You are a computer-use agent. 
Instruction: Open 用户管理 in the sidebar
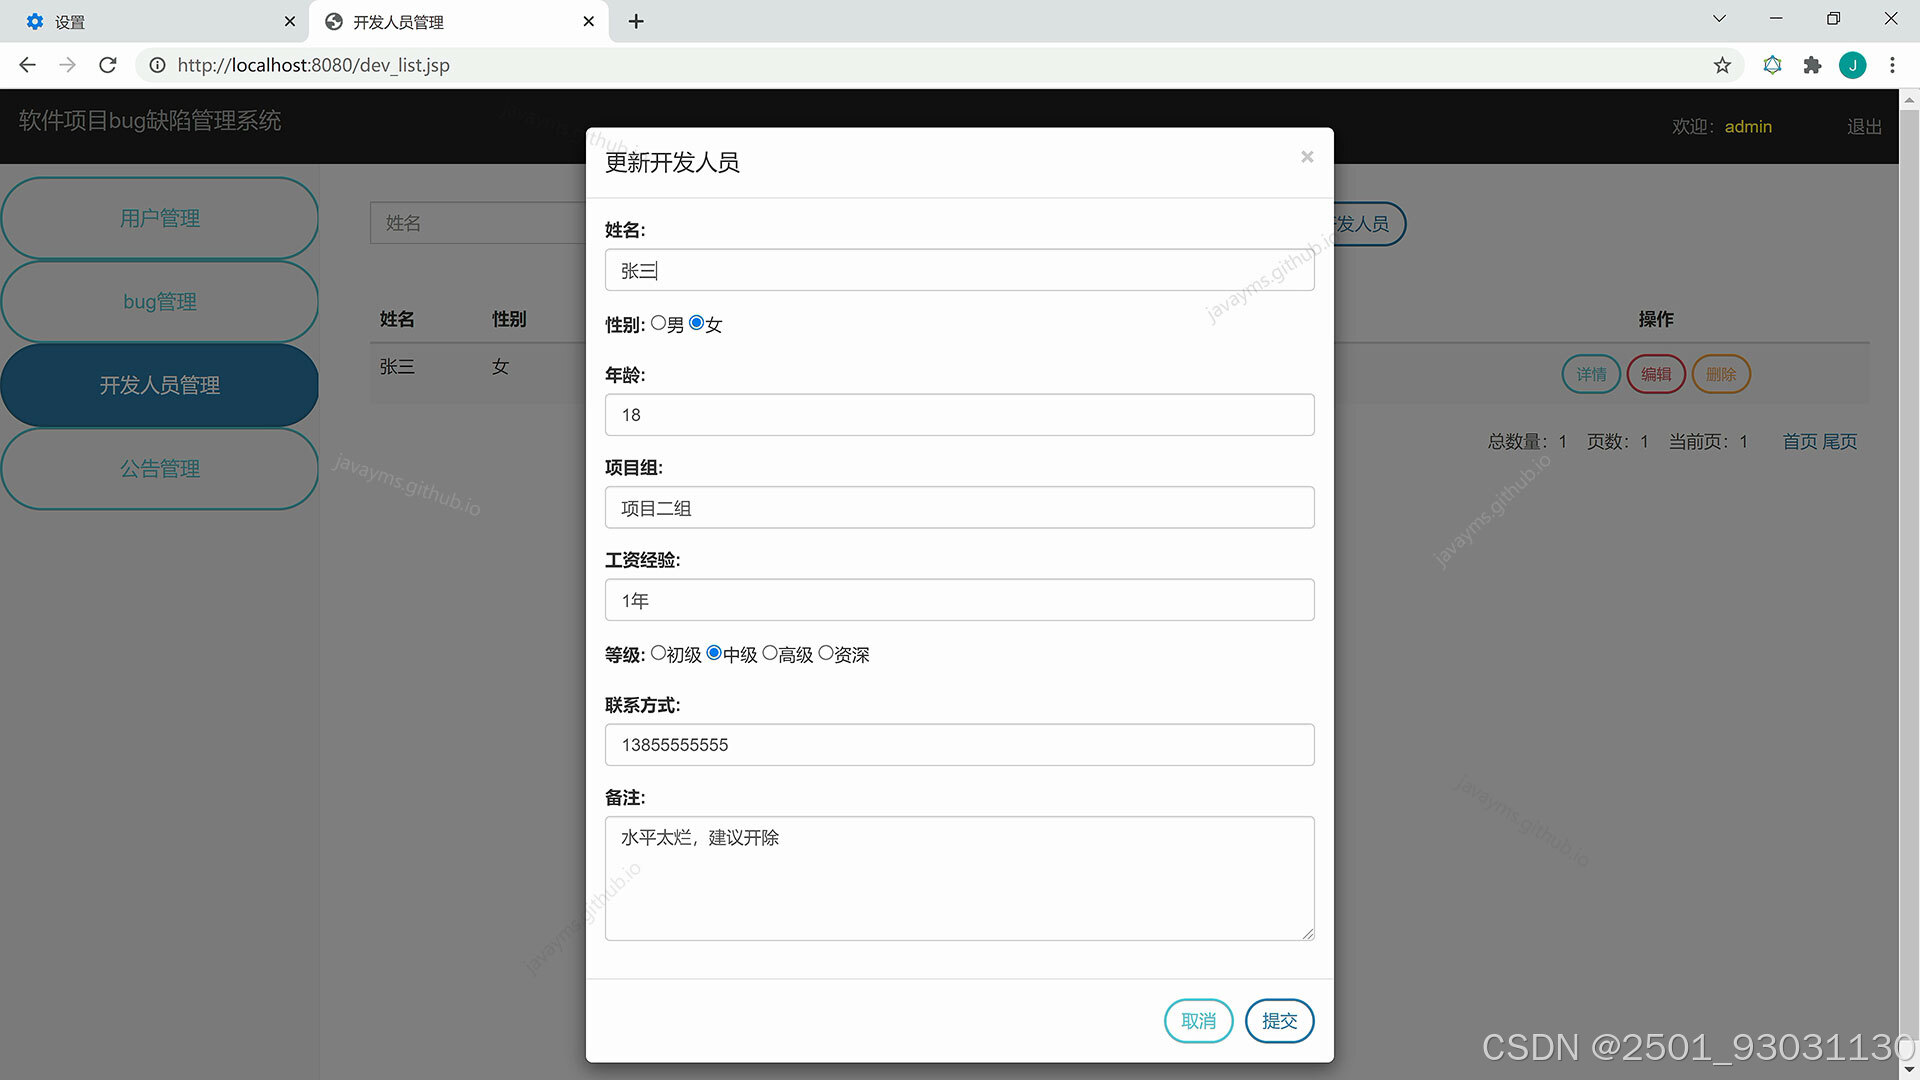[x=160, y=218]
